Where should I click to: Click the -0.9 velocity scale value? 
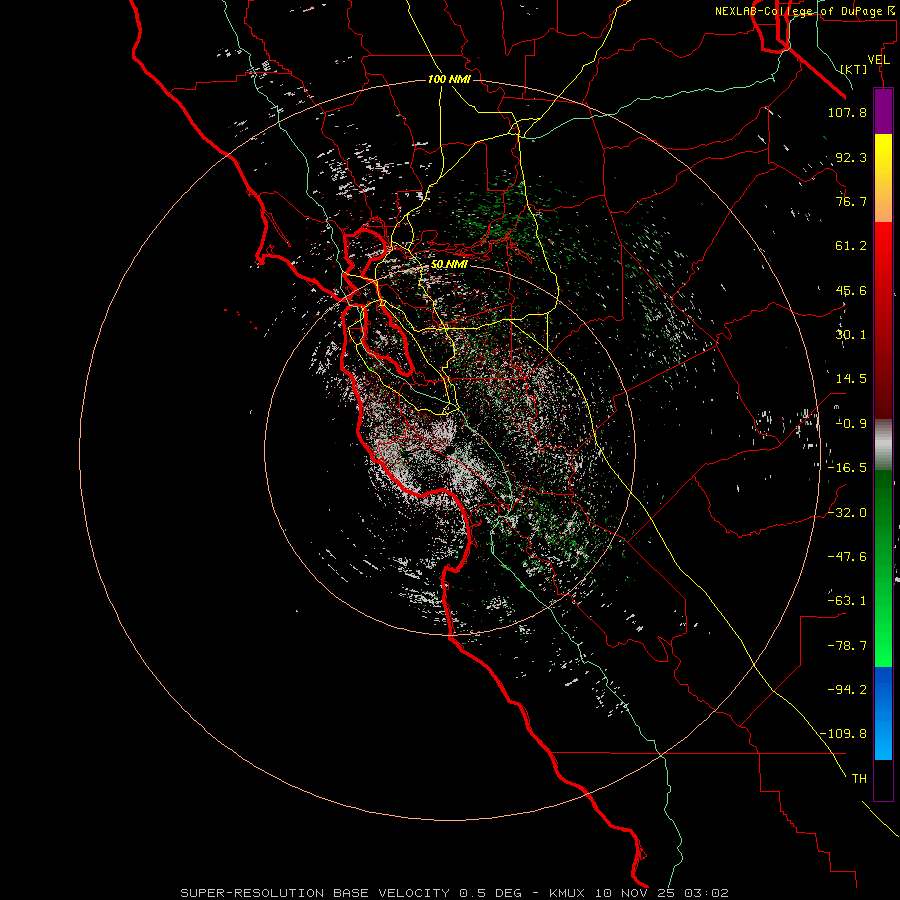(851, 424)
